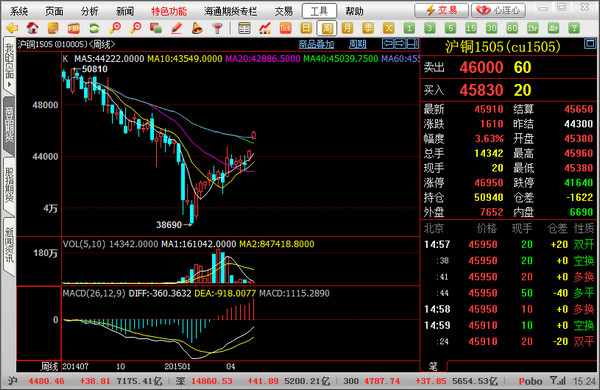Open the 系统 menu

[x=19, y=11]
